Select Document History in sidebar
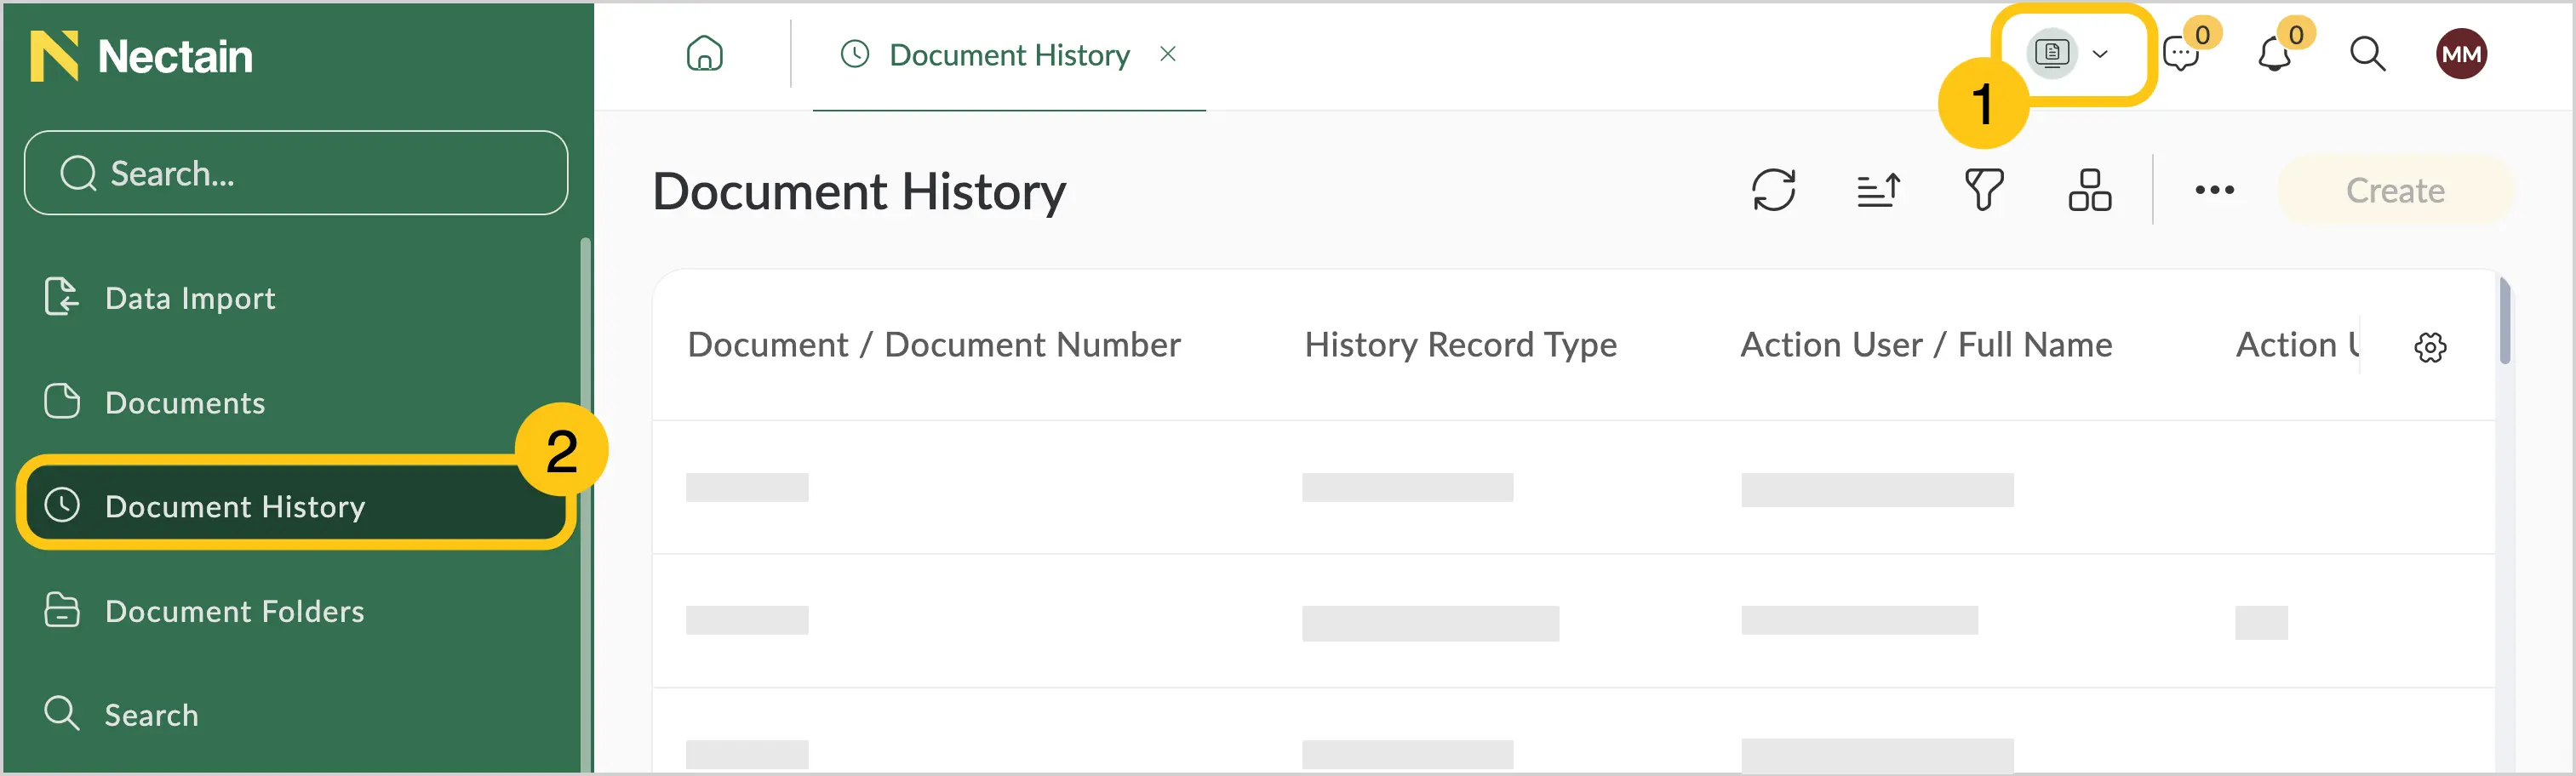The width and height of the screenshot is (2576, 776). [296, 506]
